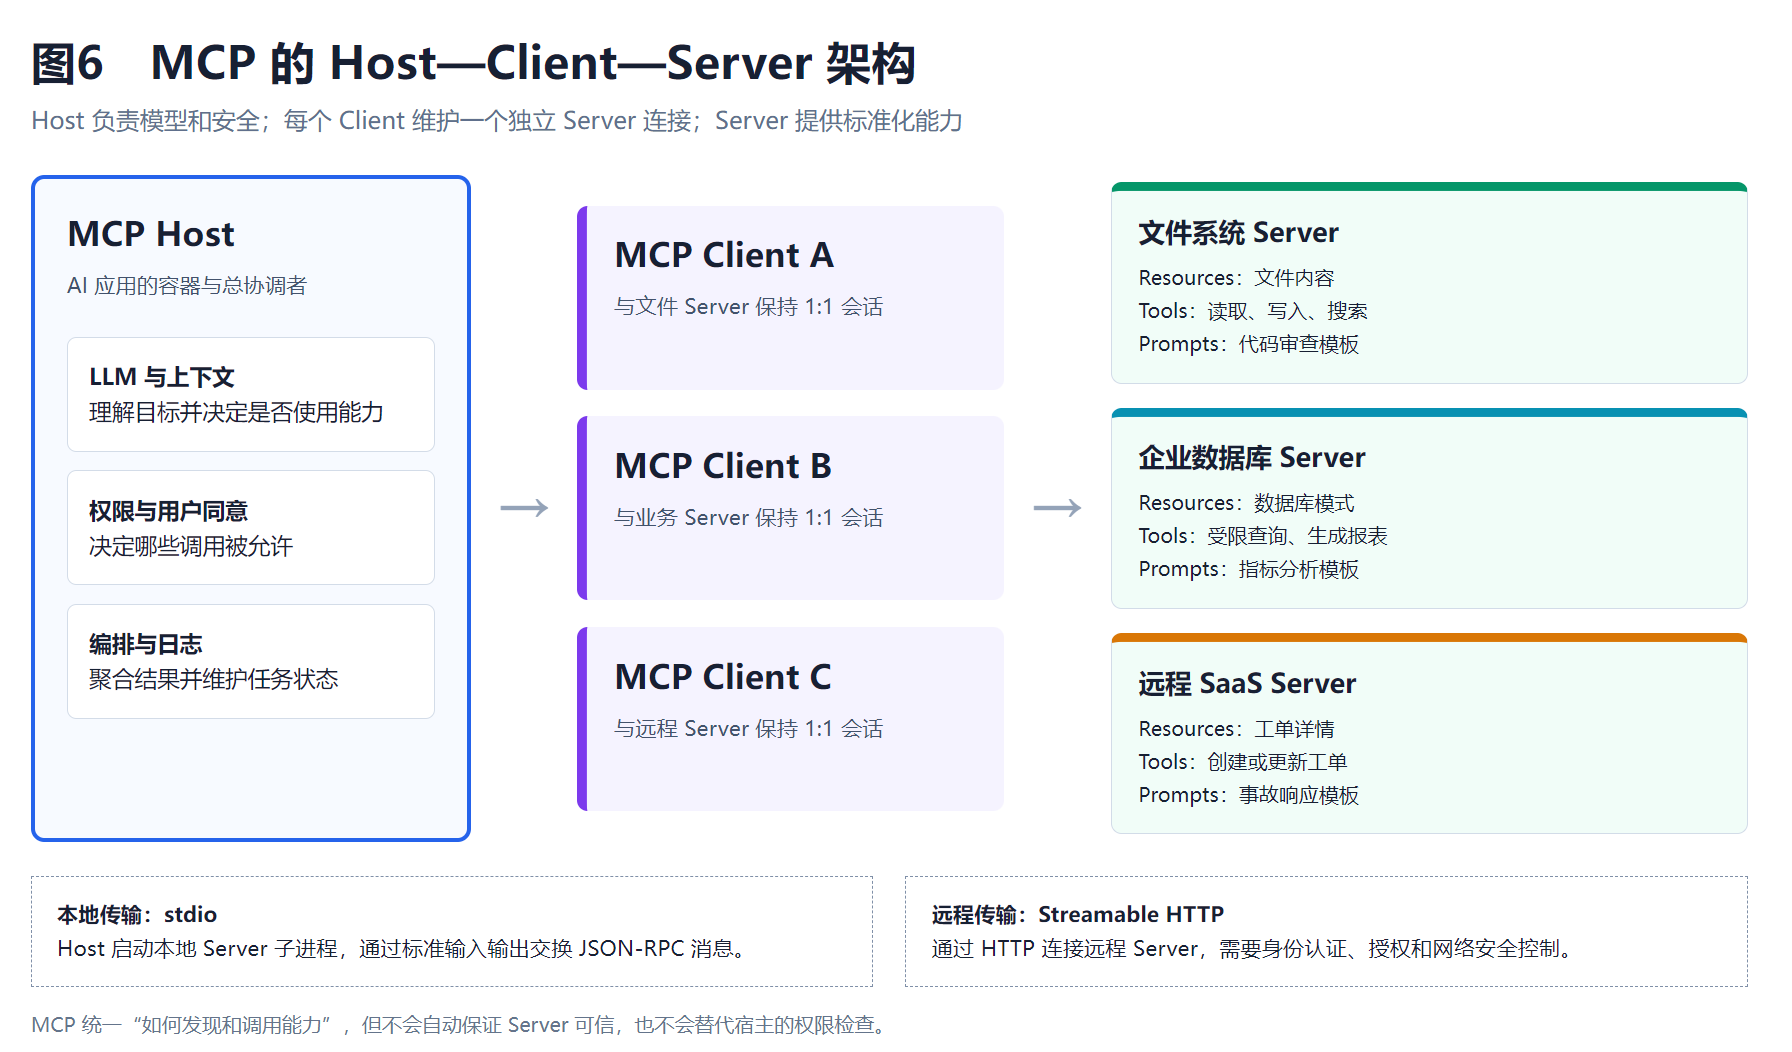This screenshot has height=1052, width=1792.
Task: Click '聚合结果并维护任务状态' text
Action: pos(213,680)
